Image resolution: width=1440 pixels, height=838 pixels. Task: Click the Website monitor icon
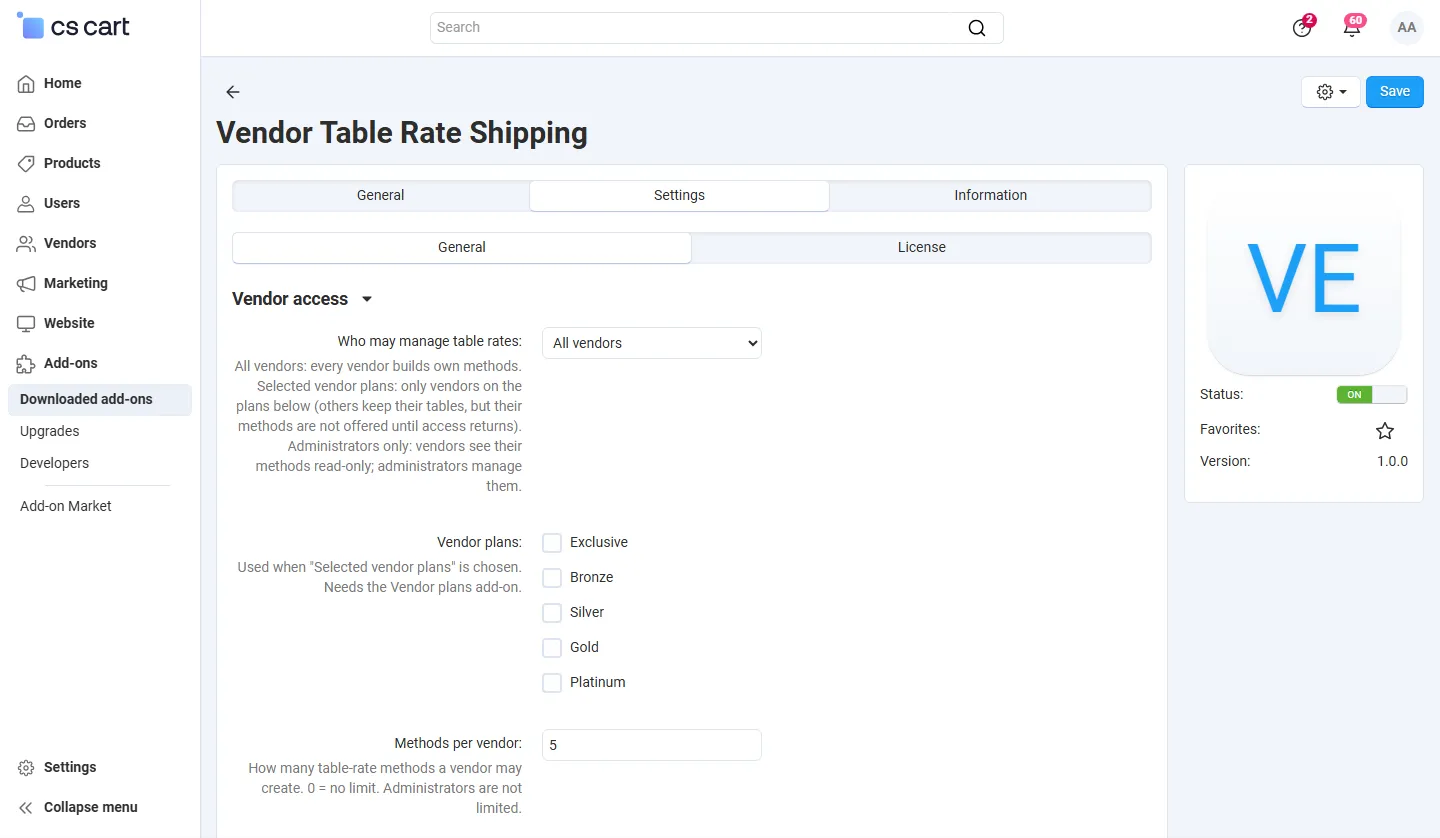point(27,324)
